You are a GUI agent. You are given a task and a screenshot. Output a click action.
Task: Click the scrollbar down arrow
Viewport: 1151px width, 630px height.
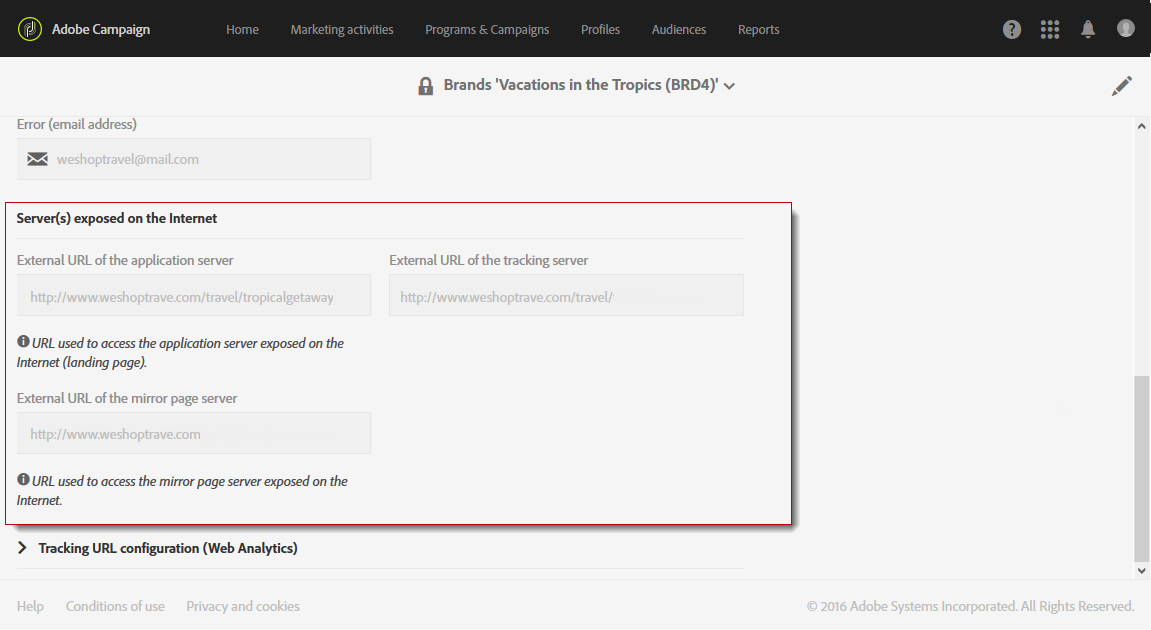(1141, 571)
